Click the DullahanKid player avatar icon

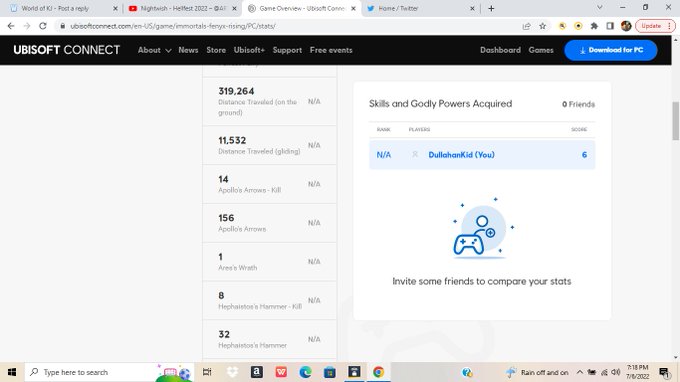click(415, 155)
